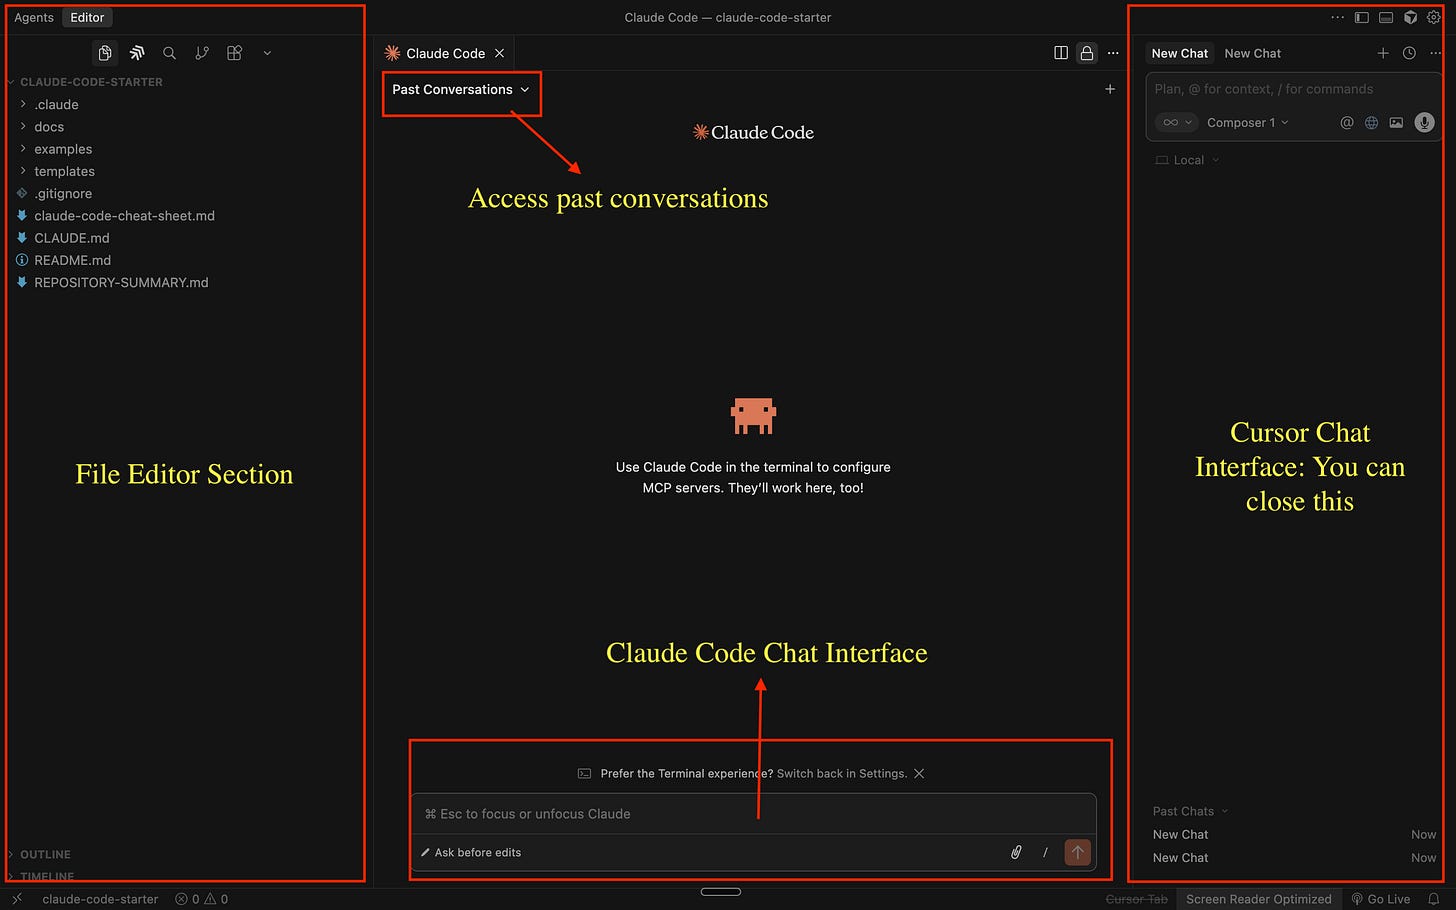This screenshot has width=1456, height=910.
Task: Click the microphone icon in Cursor chat input
Action: click(1424, 122)
